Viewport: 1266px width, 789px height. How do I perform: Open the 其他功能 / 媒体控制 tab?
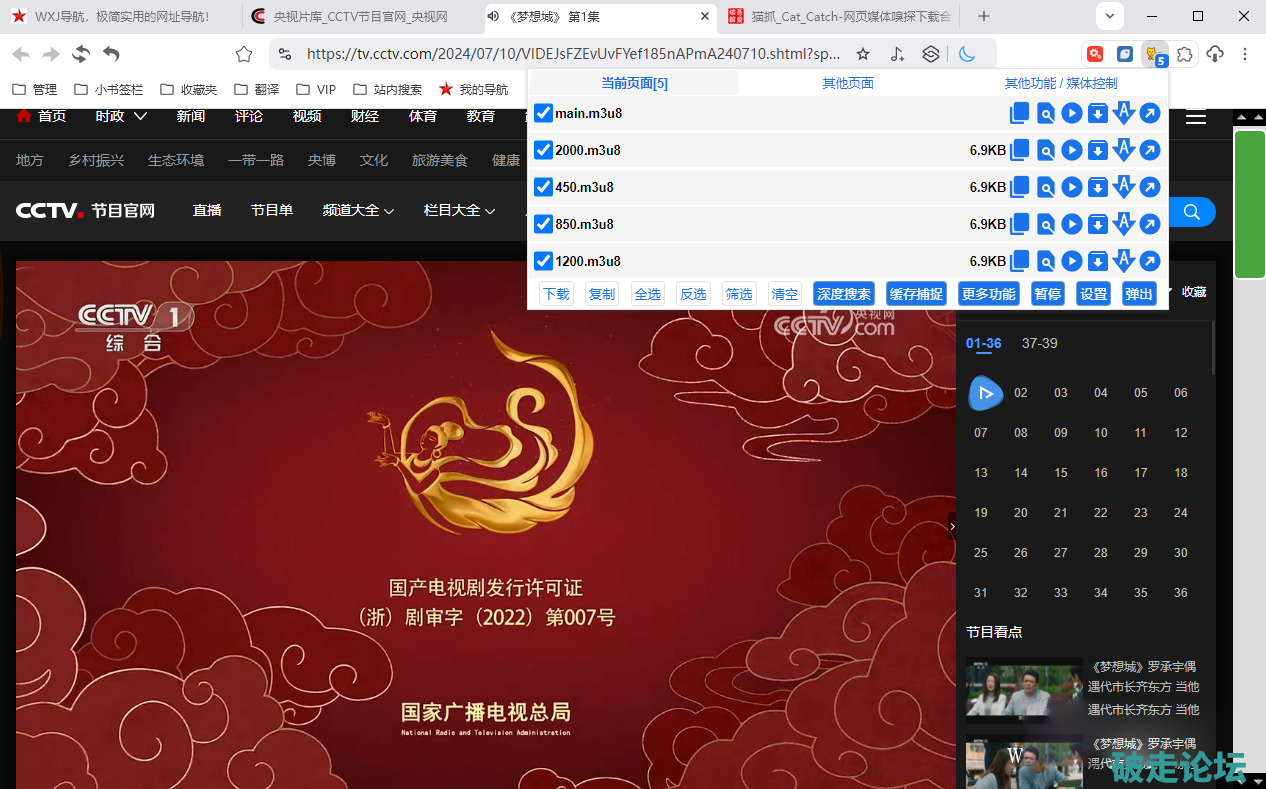click(1060, 84)
